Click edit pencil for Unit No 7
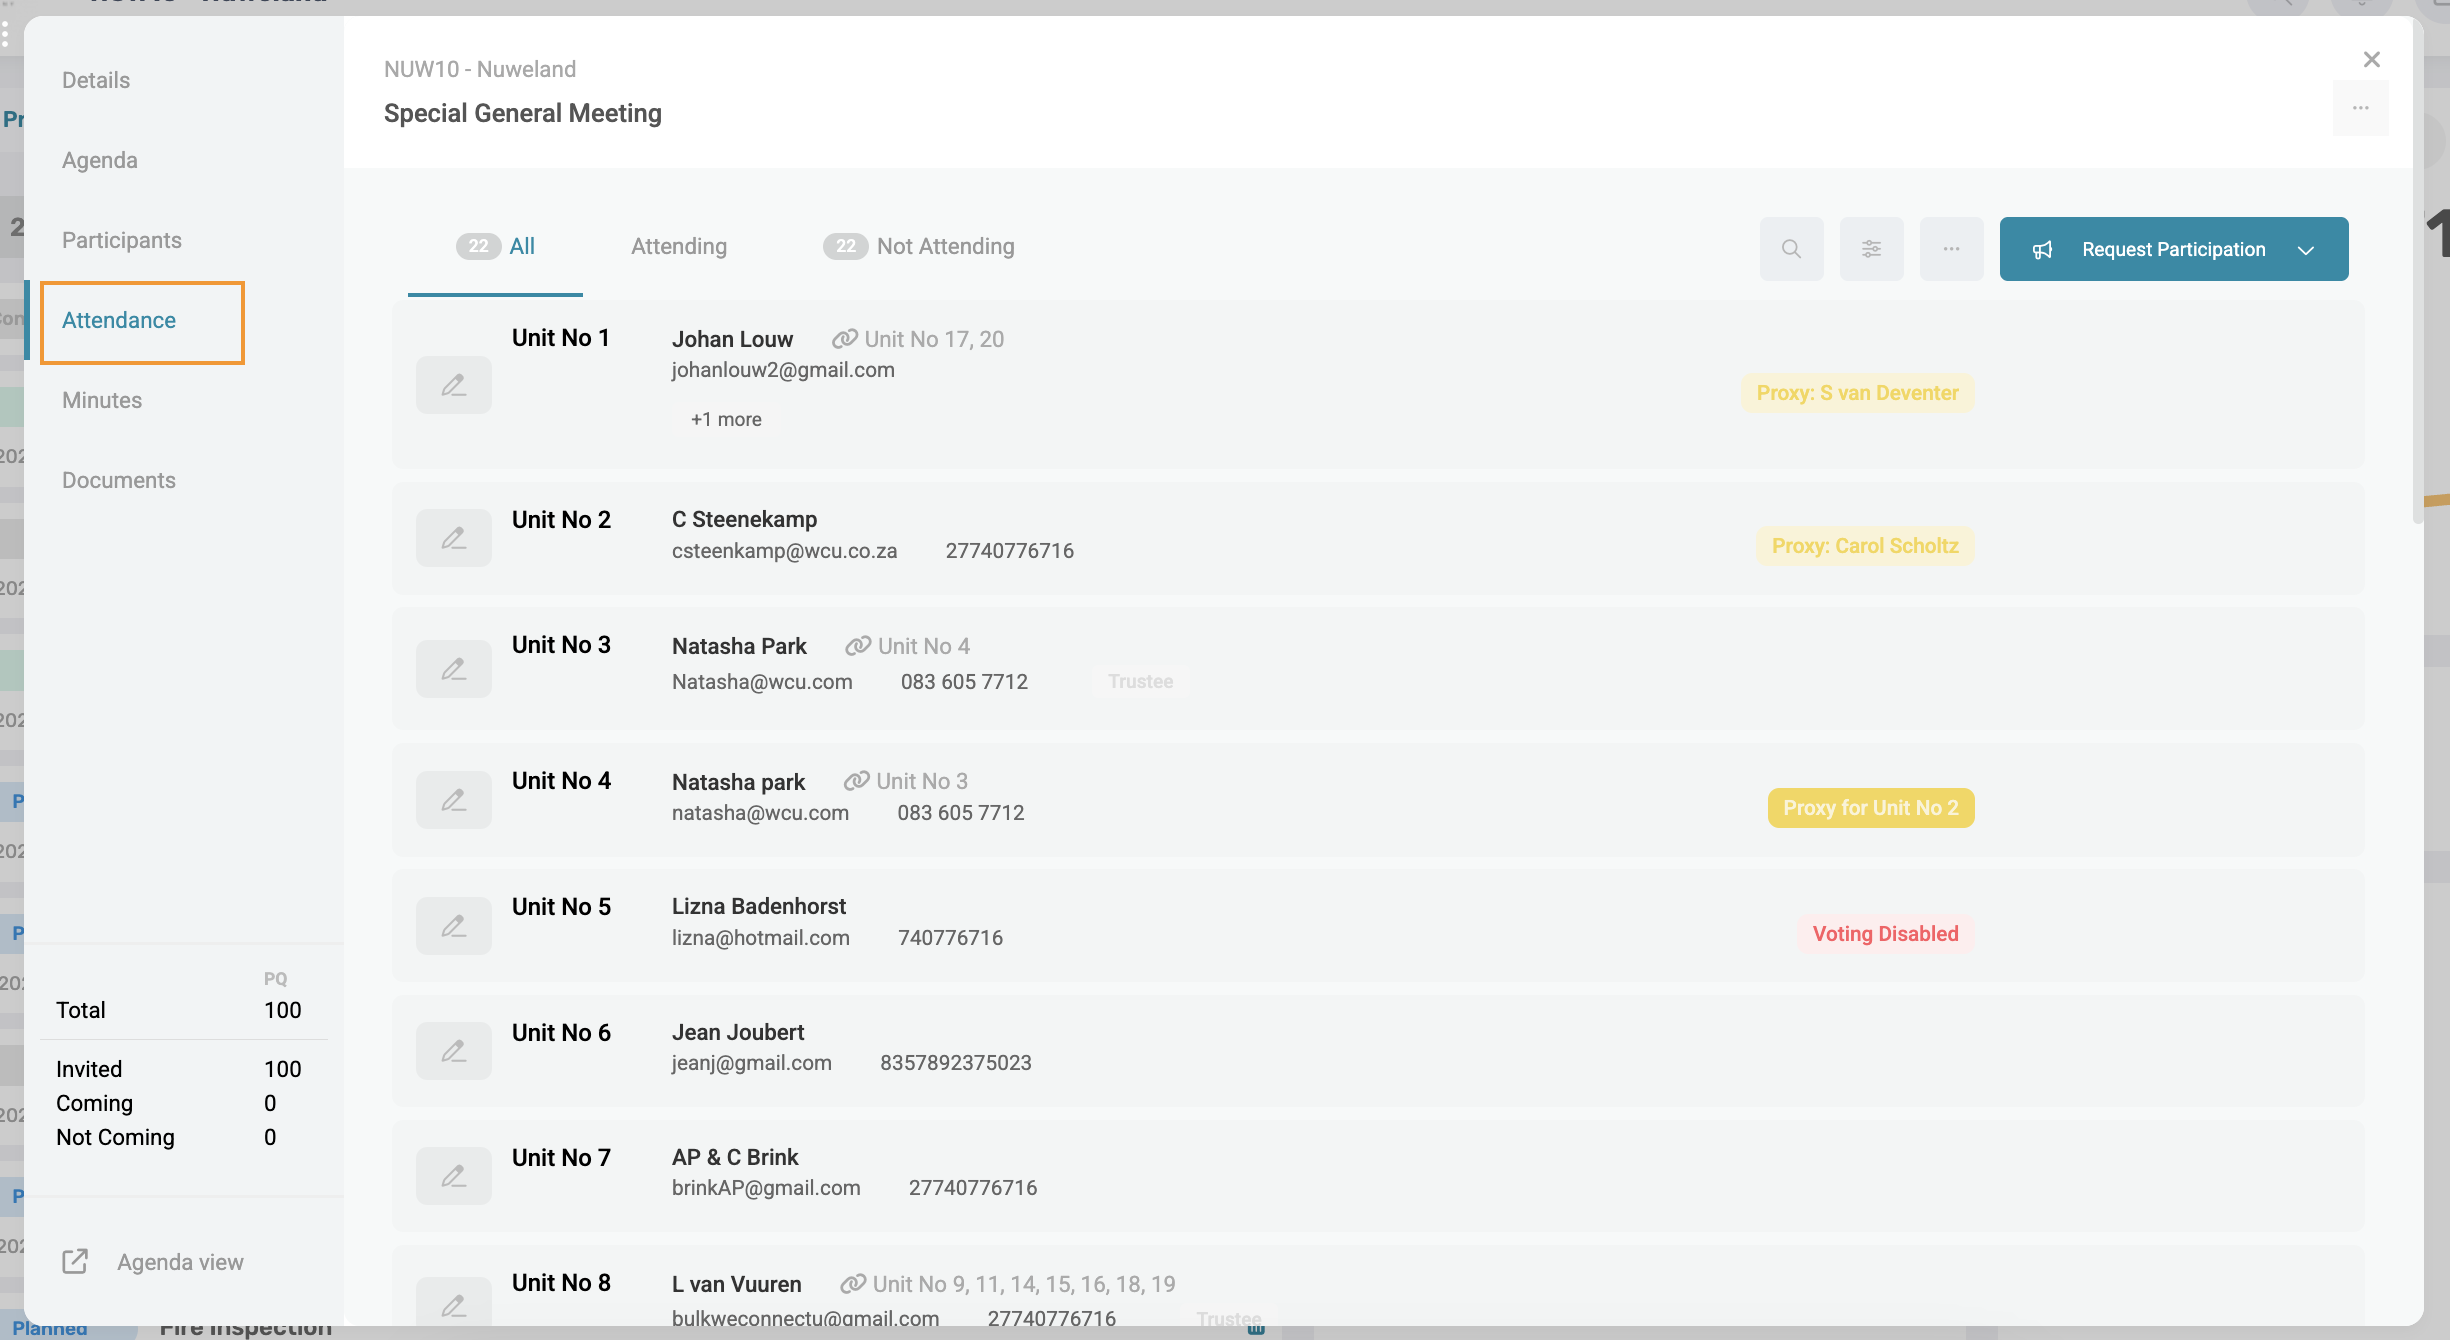Image resolution: width=2450 pixels, height=1340 pixels. click(x=454, y=1176)
